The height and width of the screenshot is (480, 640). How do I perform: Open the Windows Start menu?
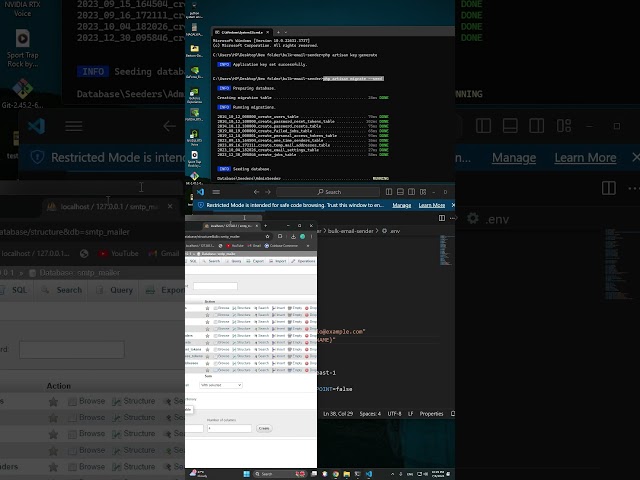(x=247, y=474)
